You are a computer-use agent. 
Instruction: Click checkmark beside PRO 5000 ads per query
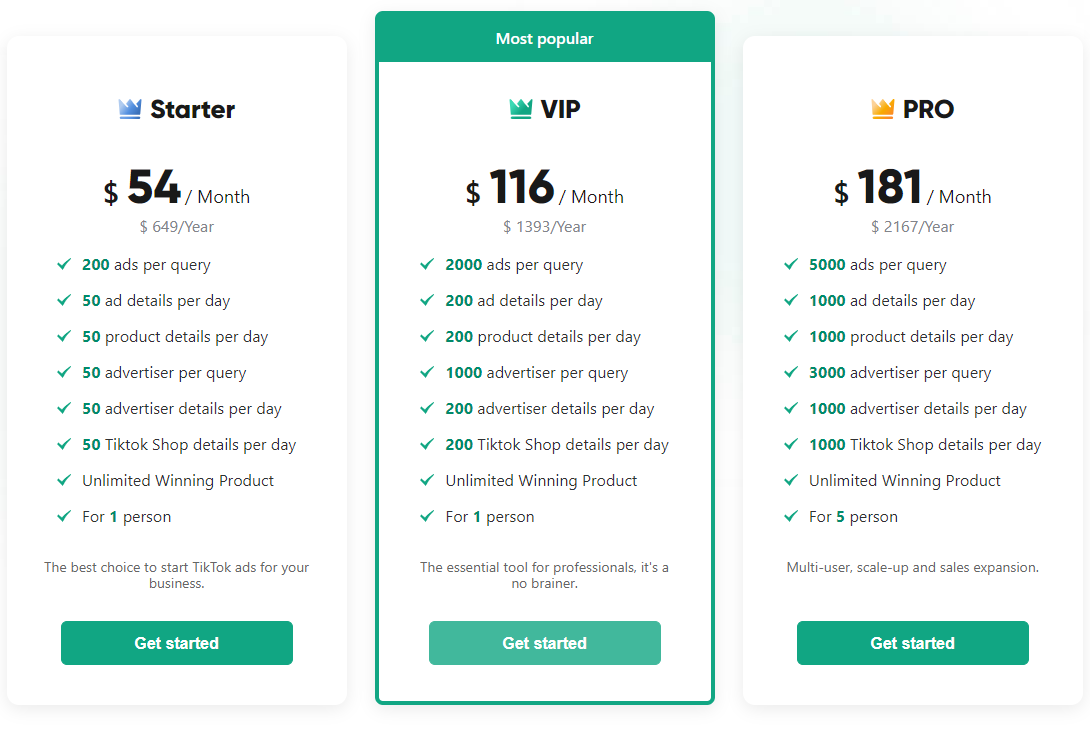791,264
